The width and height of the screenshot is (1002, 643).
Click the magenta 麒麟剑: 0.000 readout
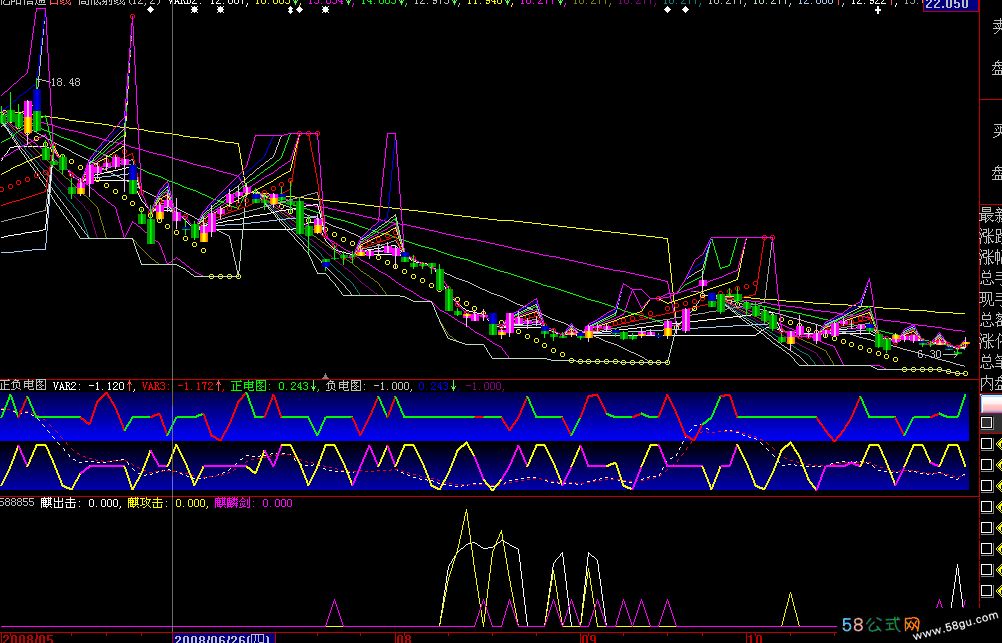pos(253,503)
